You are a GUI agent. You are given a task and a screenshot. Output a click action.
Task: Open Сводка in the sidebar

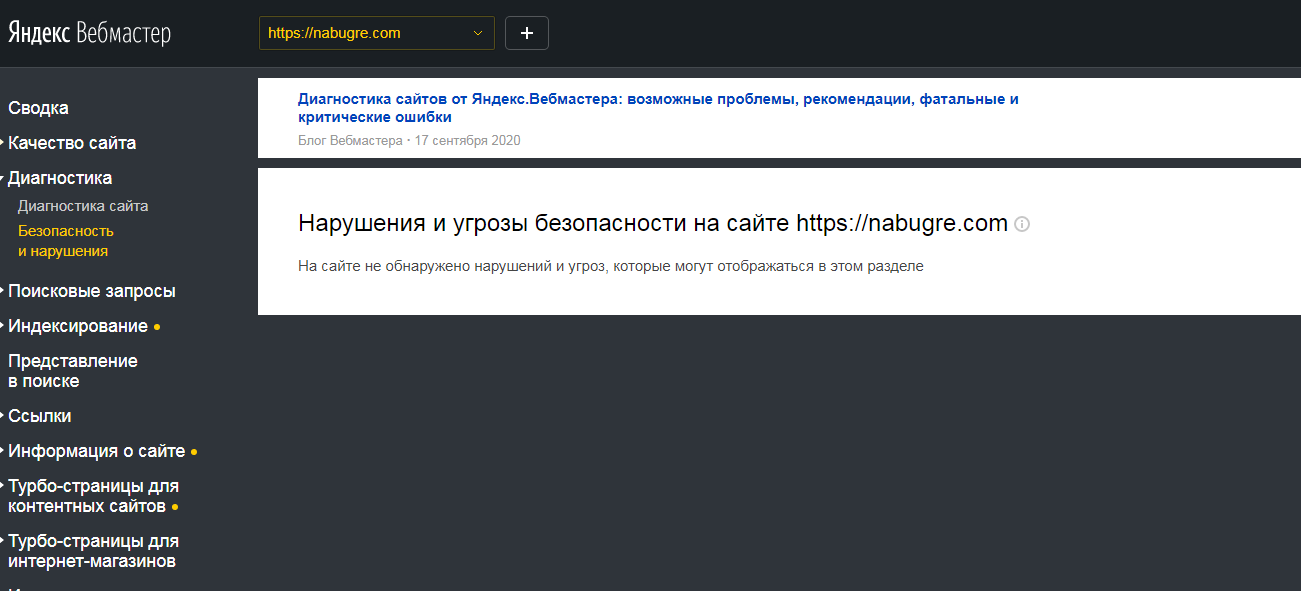(38, 108)
